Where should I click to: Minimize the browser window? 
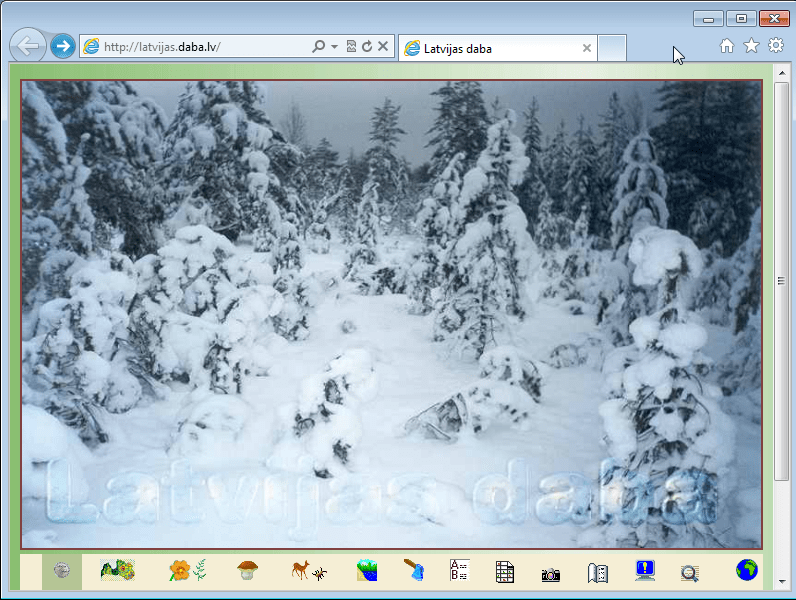709,19
